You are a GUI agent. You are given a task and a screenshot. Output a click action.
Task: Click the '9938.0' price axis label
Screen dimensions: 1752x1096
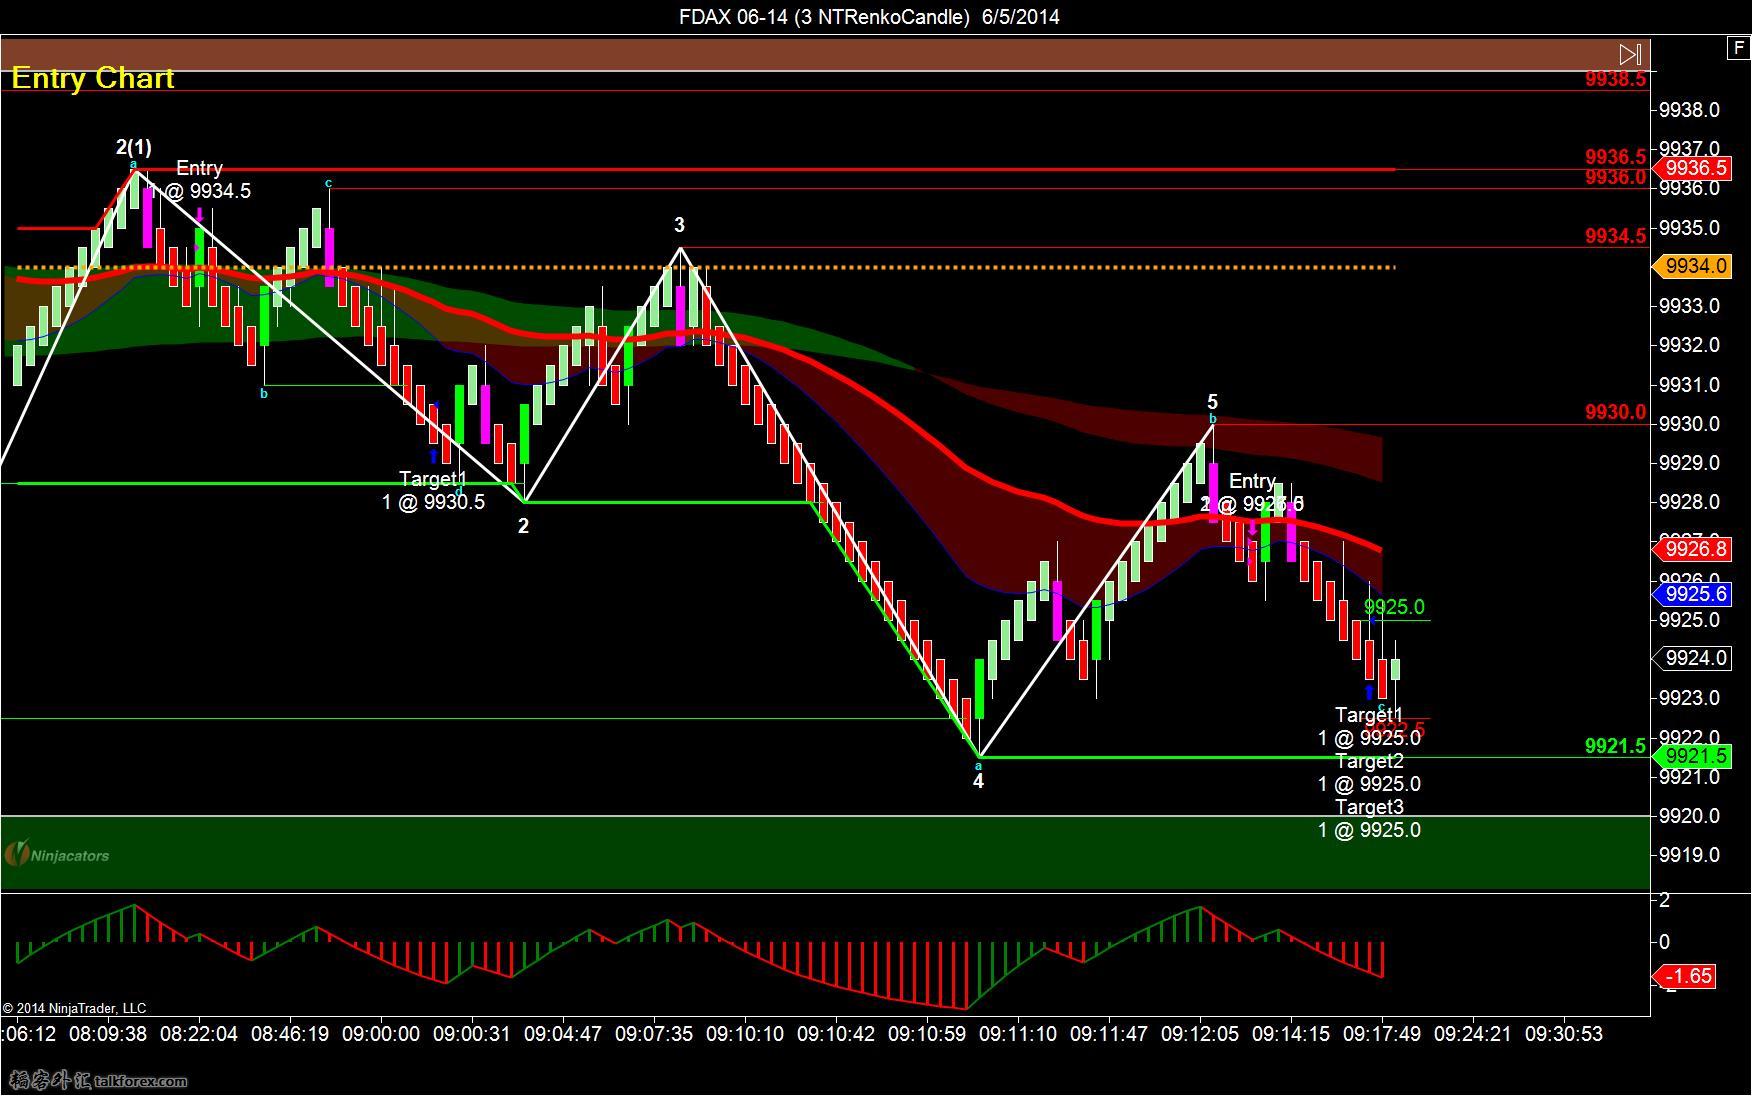point(1689,110)
